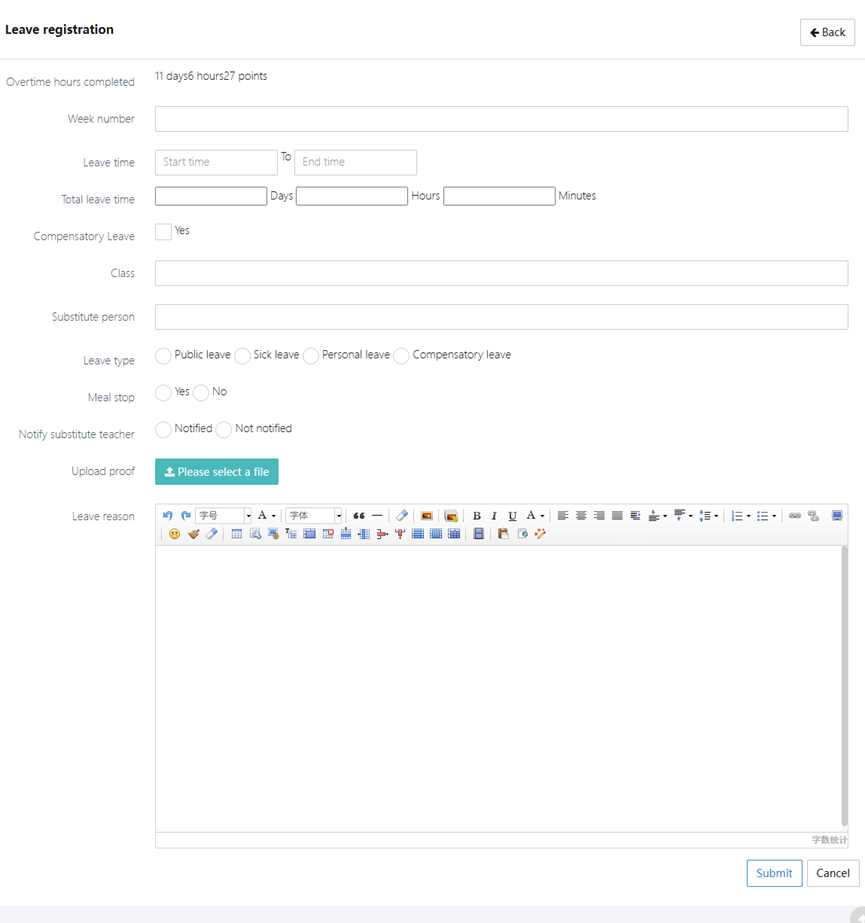Click the Redo arrow in editor toolbar
The height and width of the screenshot is (923, 865).
click(x=186, y=516)
